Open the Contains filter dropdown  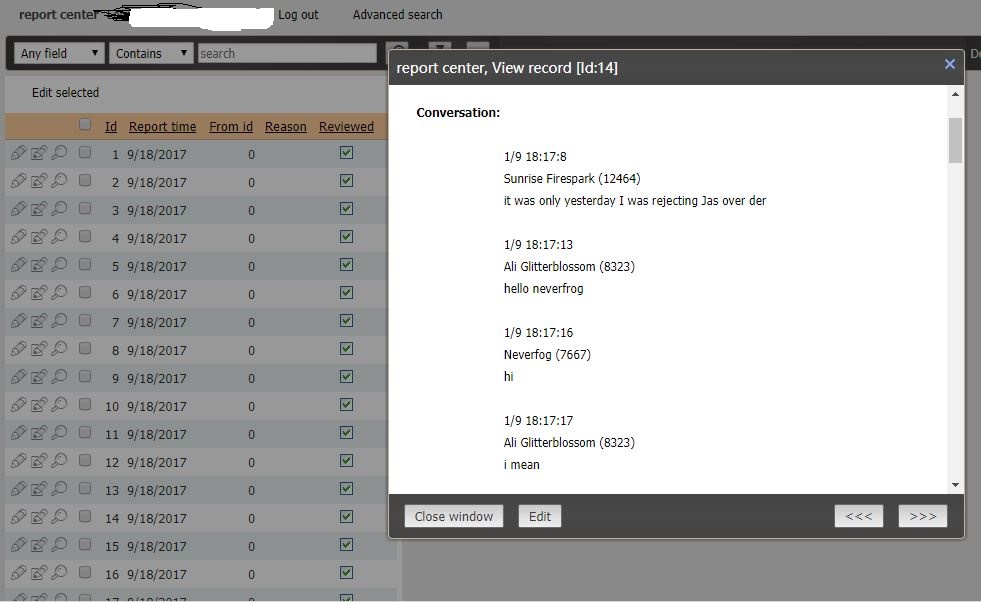151,53
